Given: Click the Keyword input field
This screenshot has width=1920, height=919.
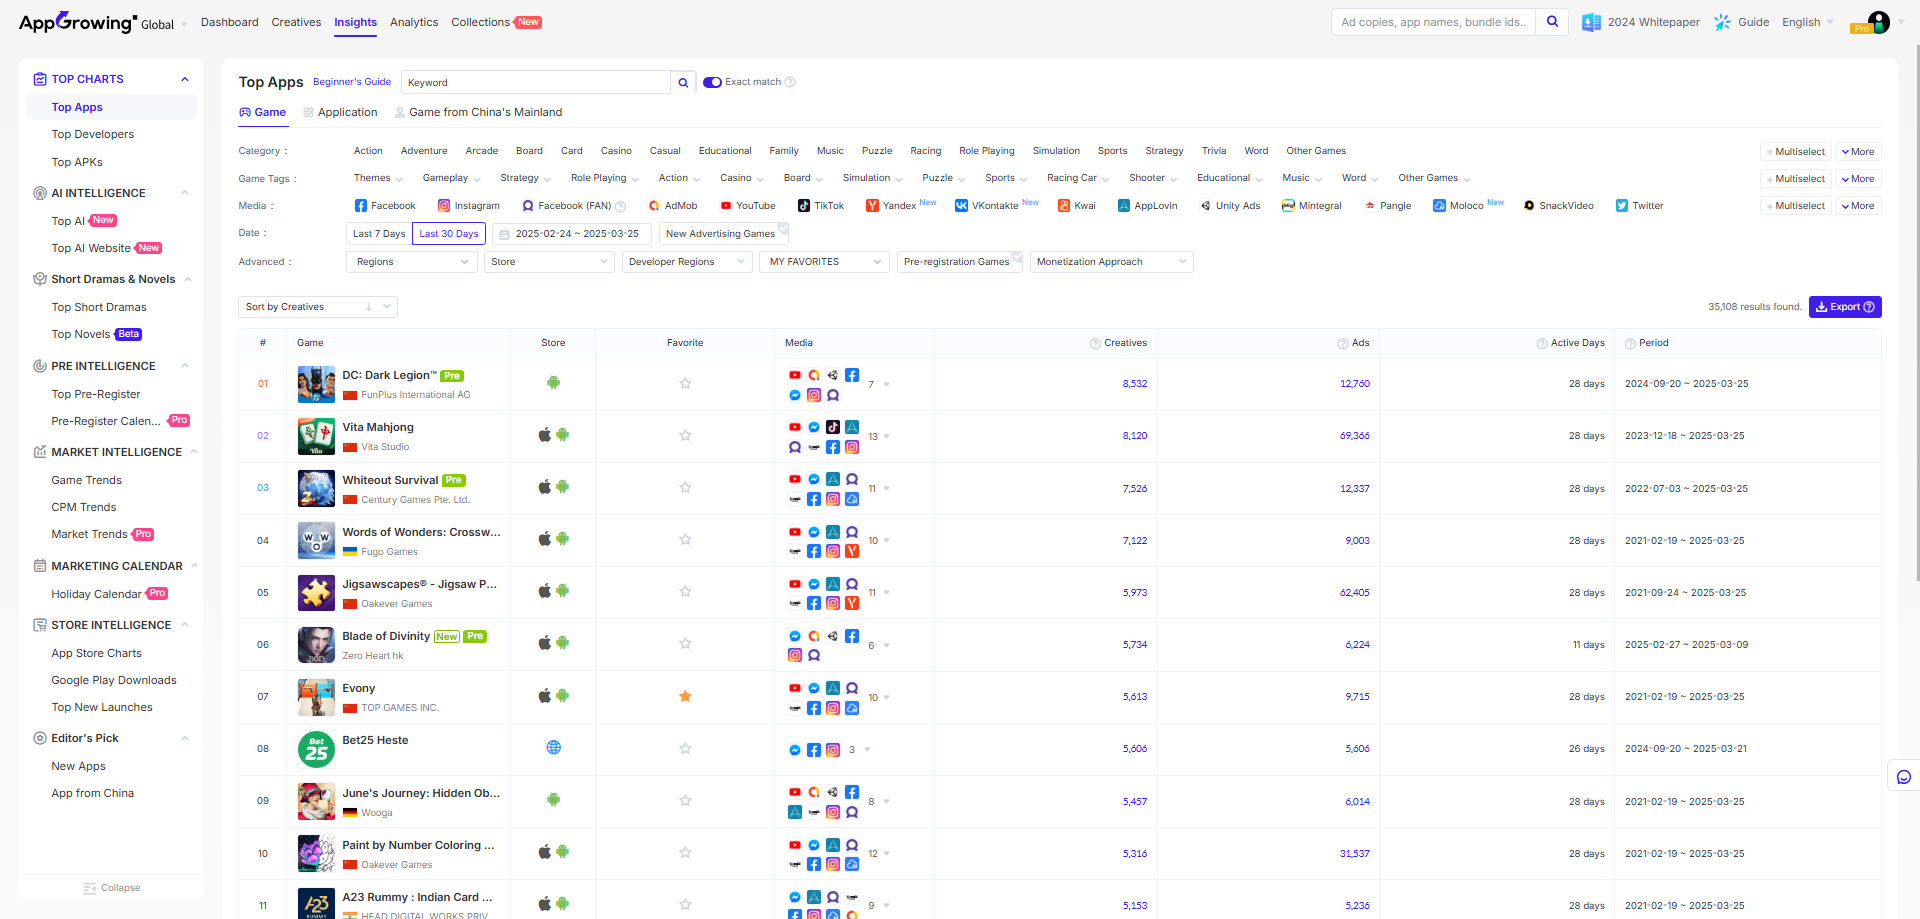Looking at the screenshot, I should click(x=536, y=83).
